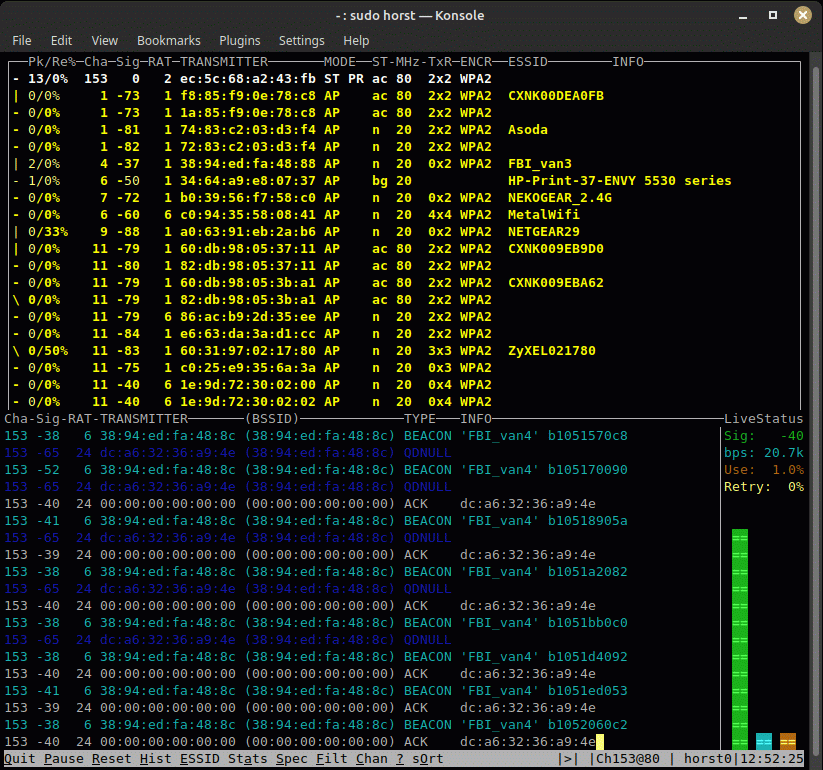Click the TRANSMITTER column header in top table
The width and height of the screenshot is (823, 770).
[224, 62]
